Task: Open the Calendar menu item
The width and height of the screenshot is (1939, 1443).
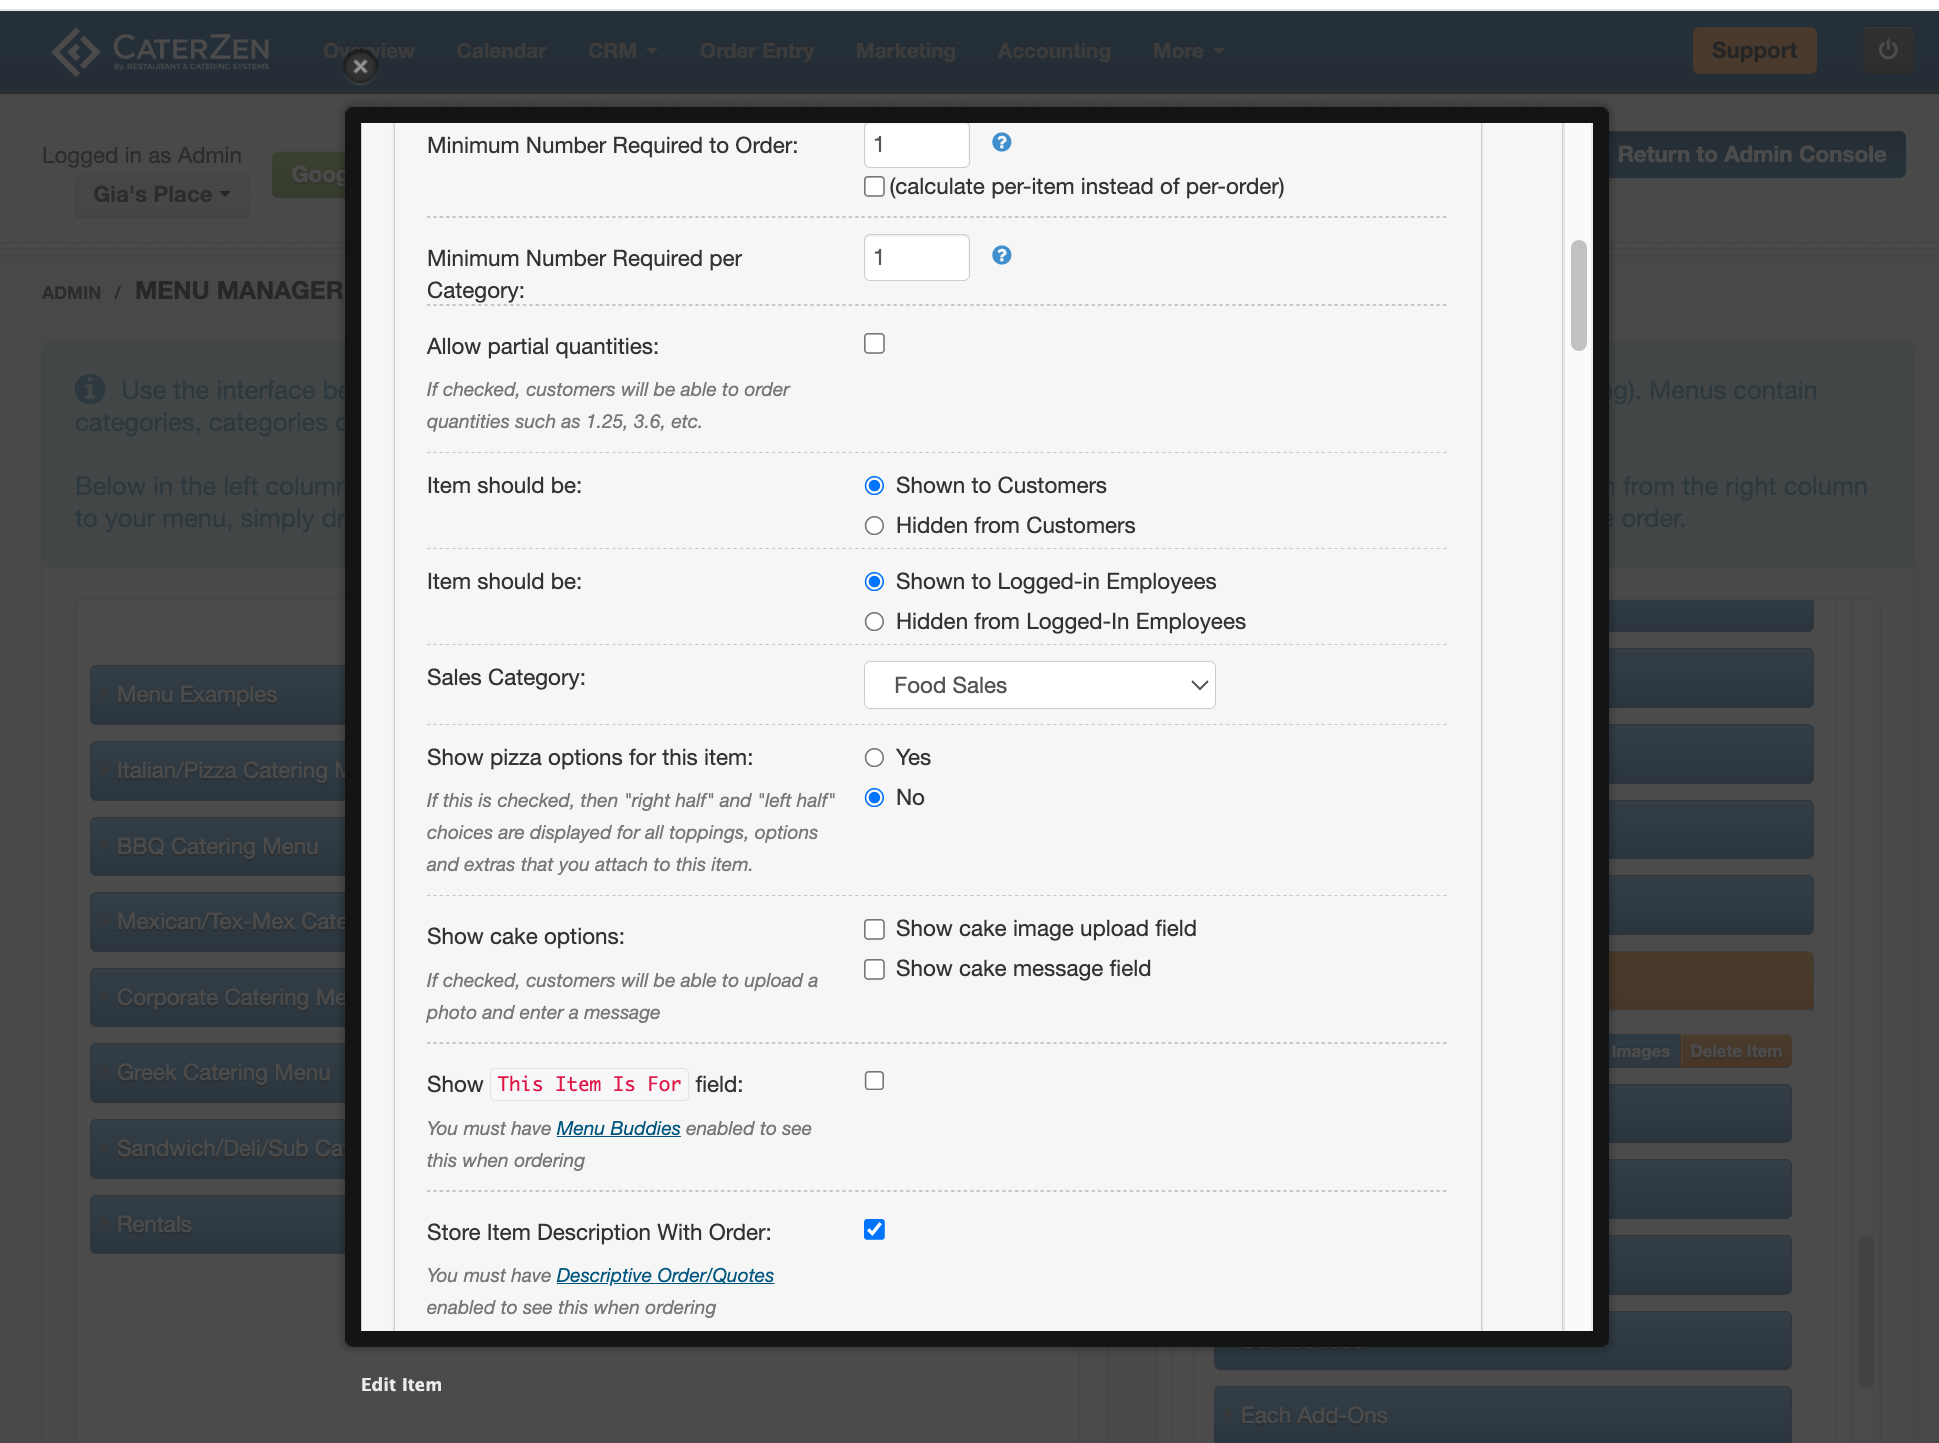Action: click(500, 51)
